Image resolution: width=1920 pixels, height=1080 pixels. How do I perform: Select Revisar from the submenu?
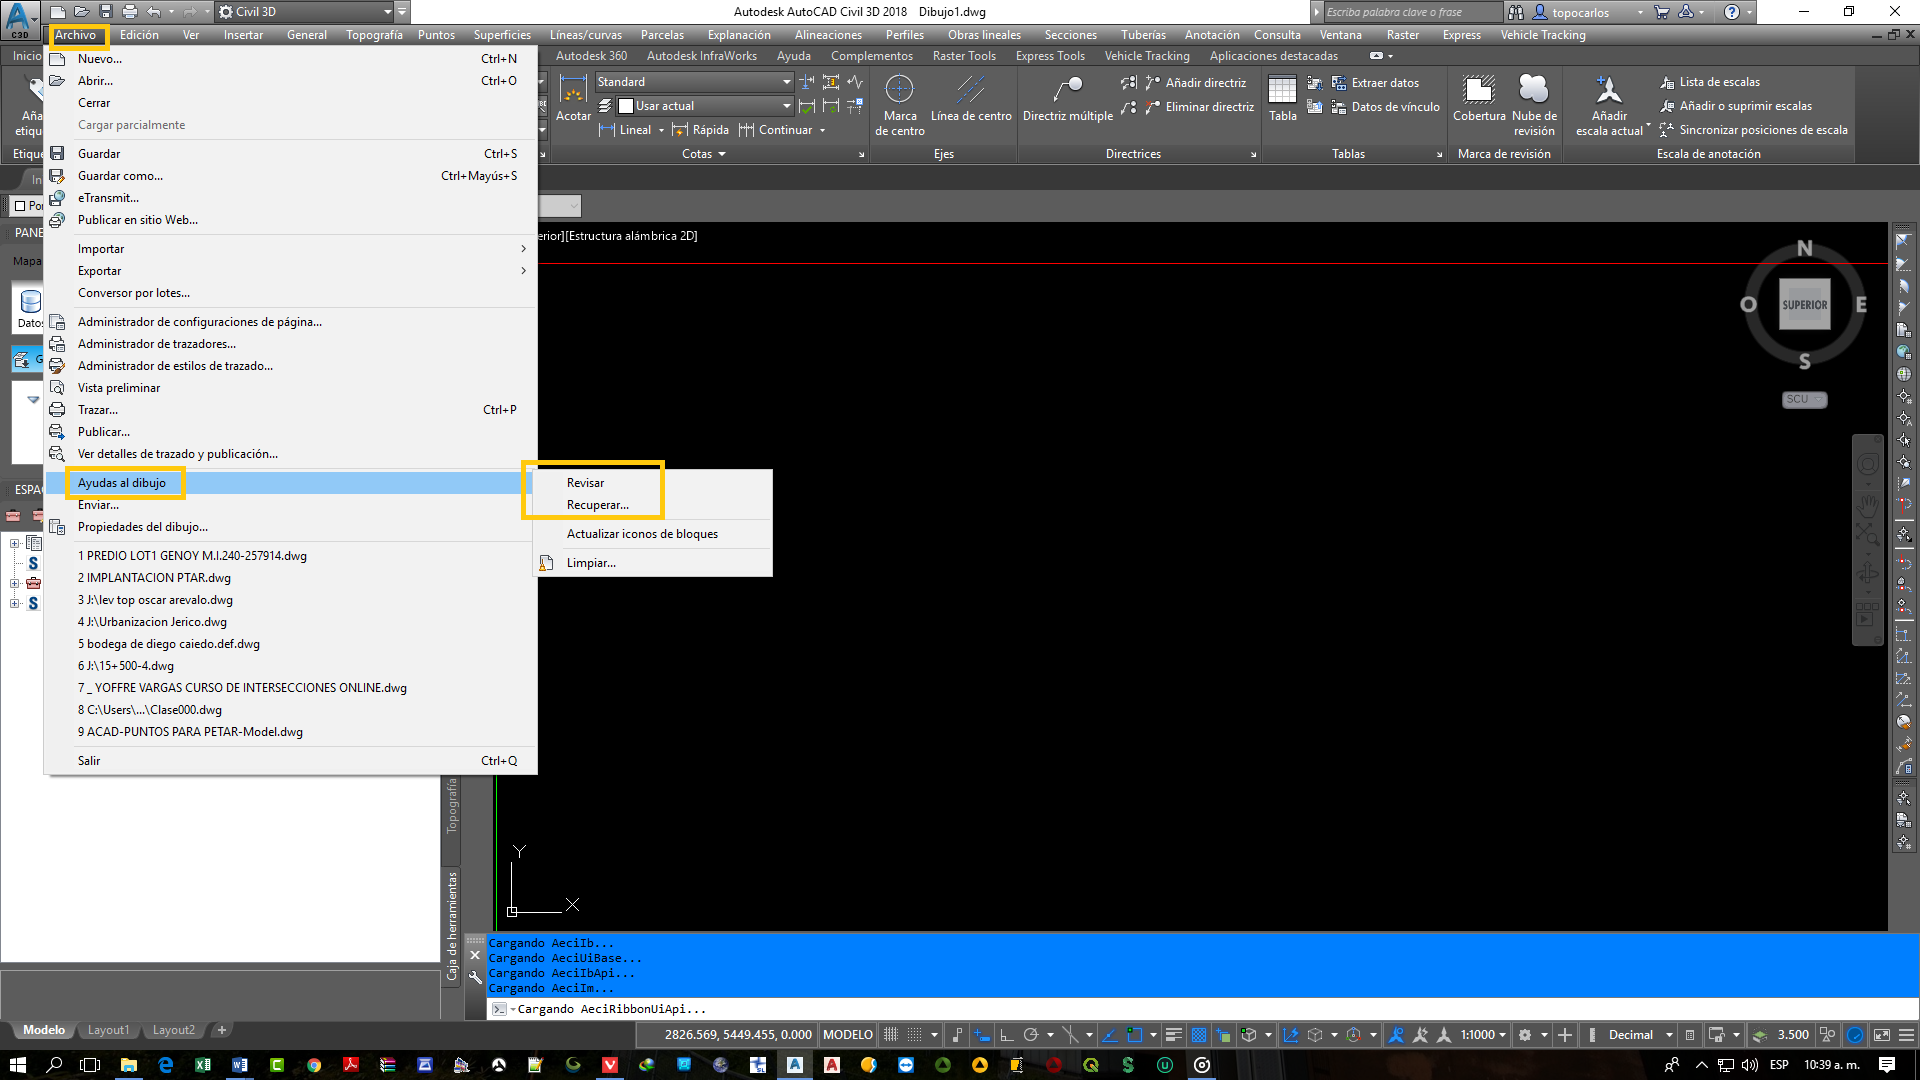click(x=585, y=483)
